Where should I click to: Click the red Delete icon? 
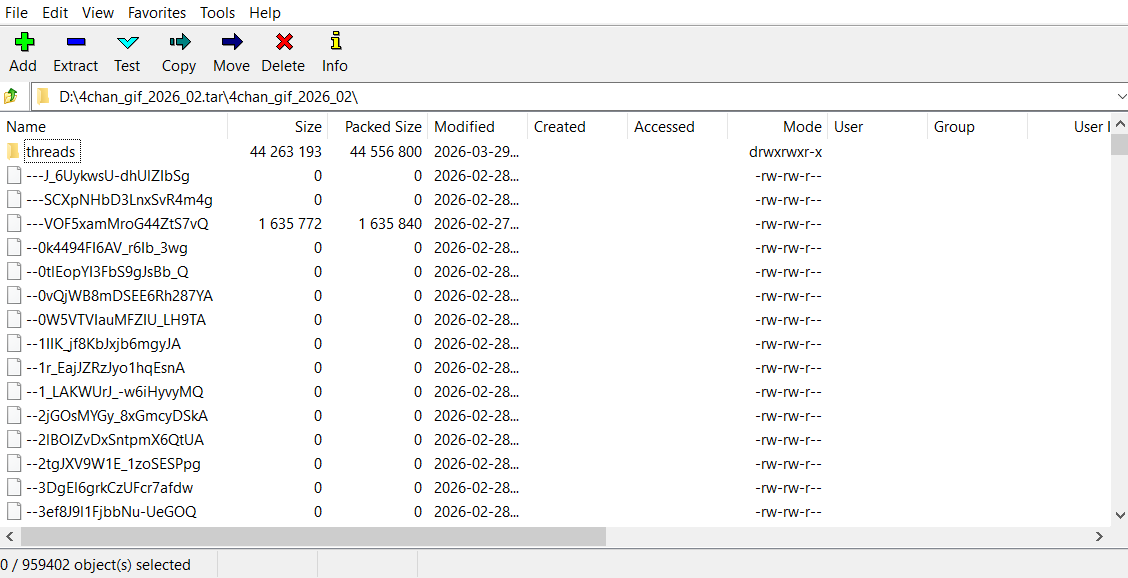[x=284, y=42]
